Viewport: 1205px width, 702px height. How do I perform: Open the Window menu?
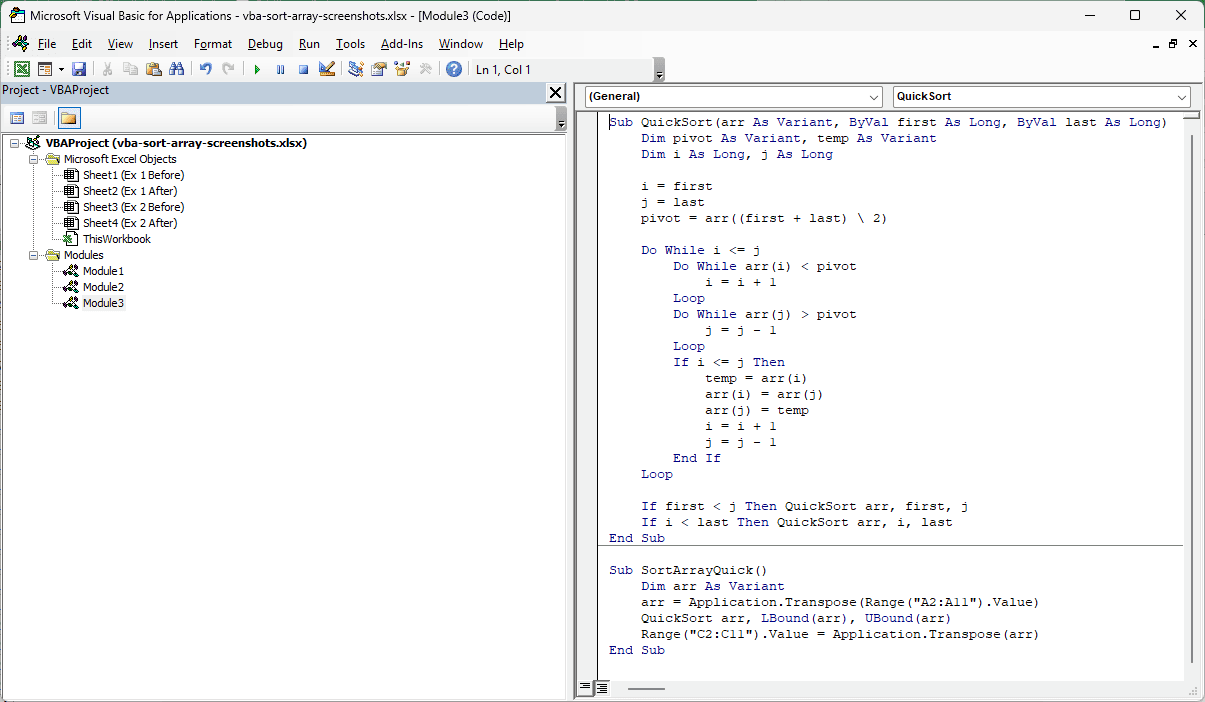click(461, 44)
